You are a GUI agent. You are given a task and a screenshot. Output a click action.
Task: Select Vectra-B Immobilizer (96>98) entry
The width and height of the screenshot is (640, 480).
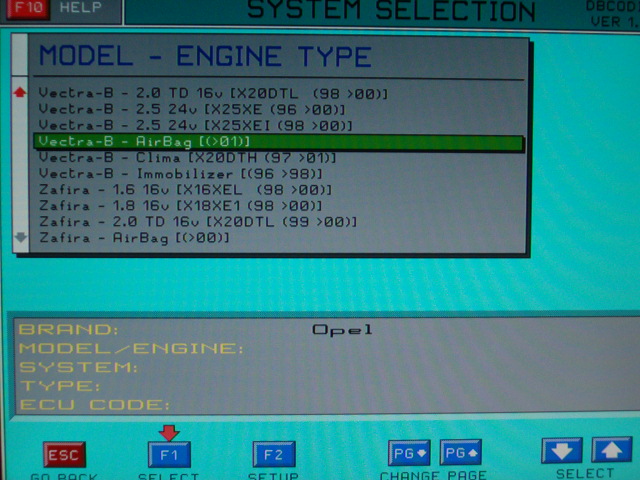180,173
